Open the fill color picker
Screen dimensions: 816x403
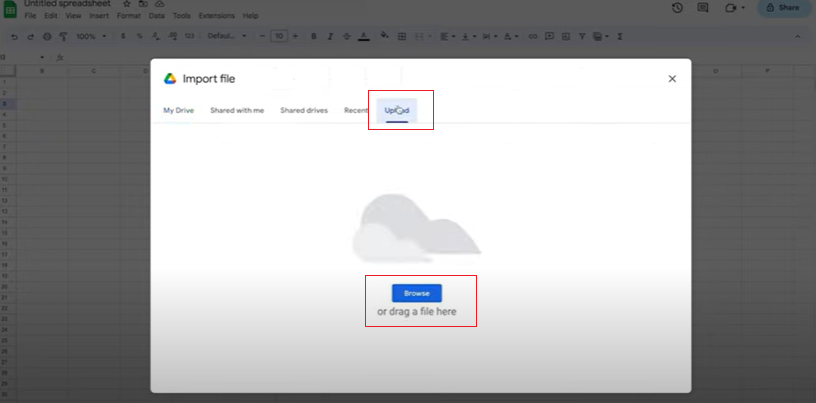(385, 36)
